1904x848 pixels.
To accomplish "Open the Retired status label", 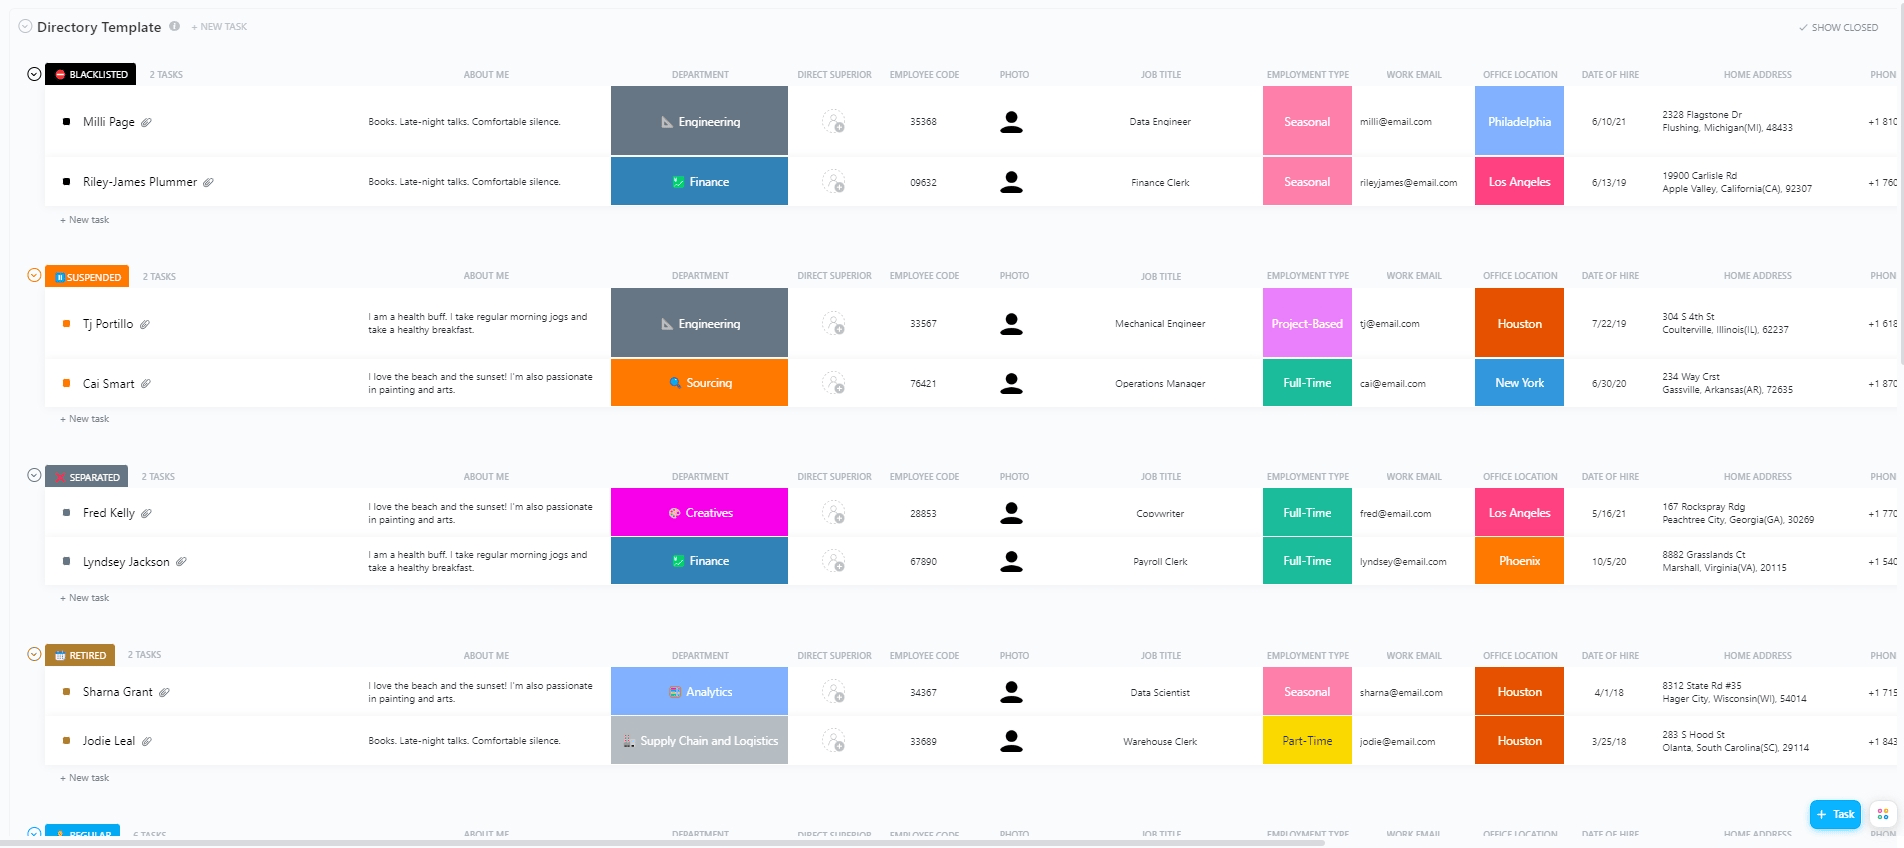I will [80, 655].
